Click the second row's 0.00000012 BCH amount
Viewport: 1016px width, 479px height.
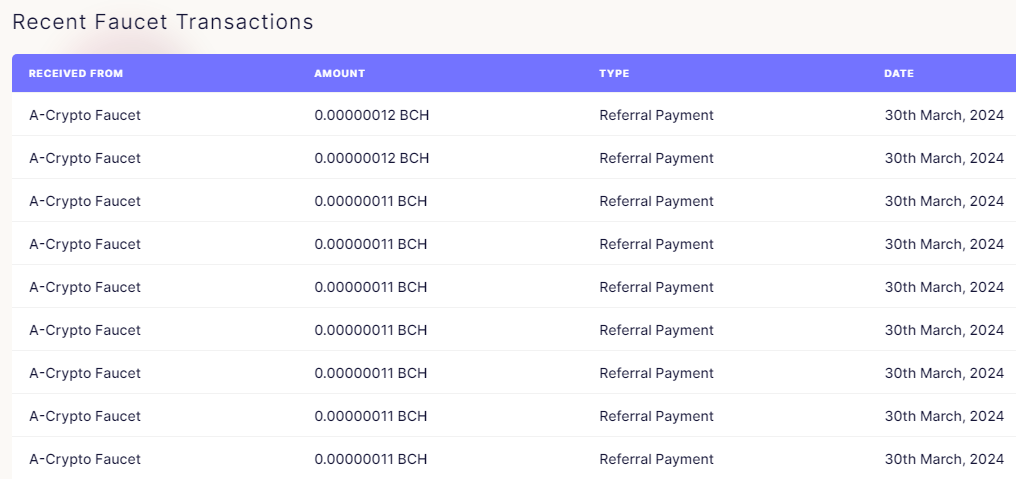pyautogui.click(x=372, y=158)
